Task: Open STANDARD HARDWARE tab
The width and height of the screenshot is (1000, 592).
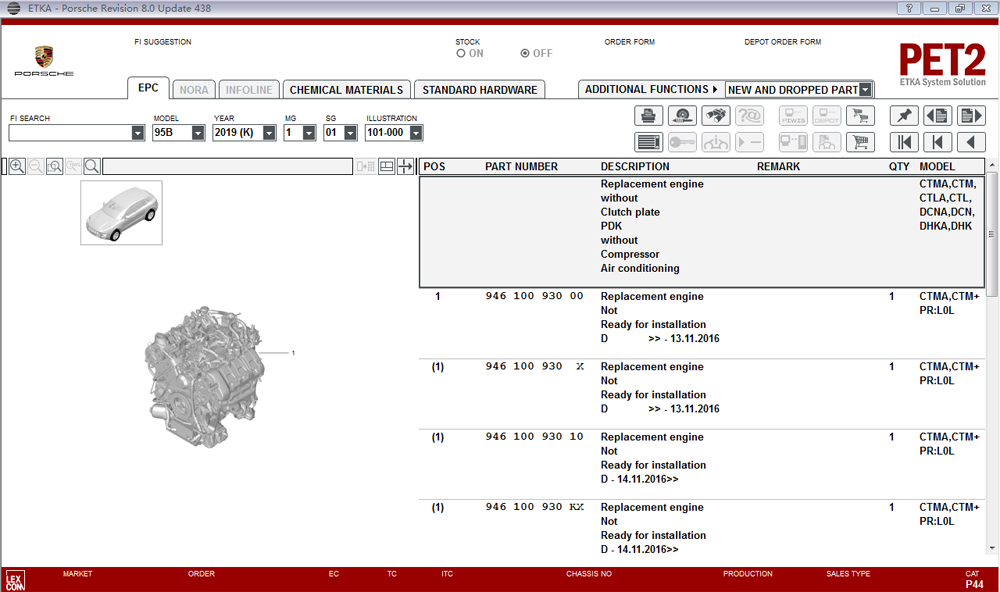Action: coord(480,90)
